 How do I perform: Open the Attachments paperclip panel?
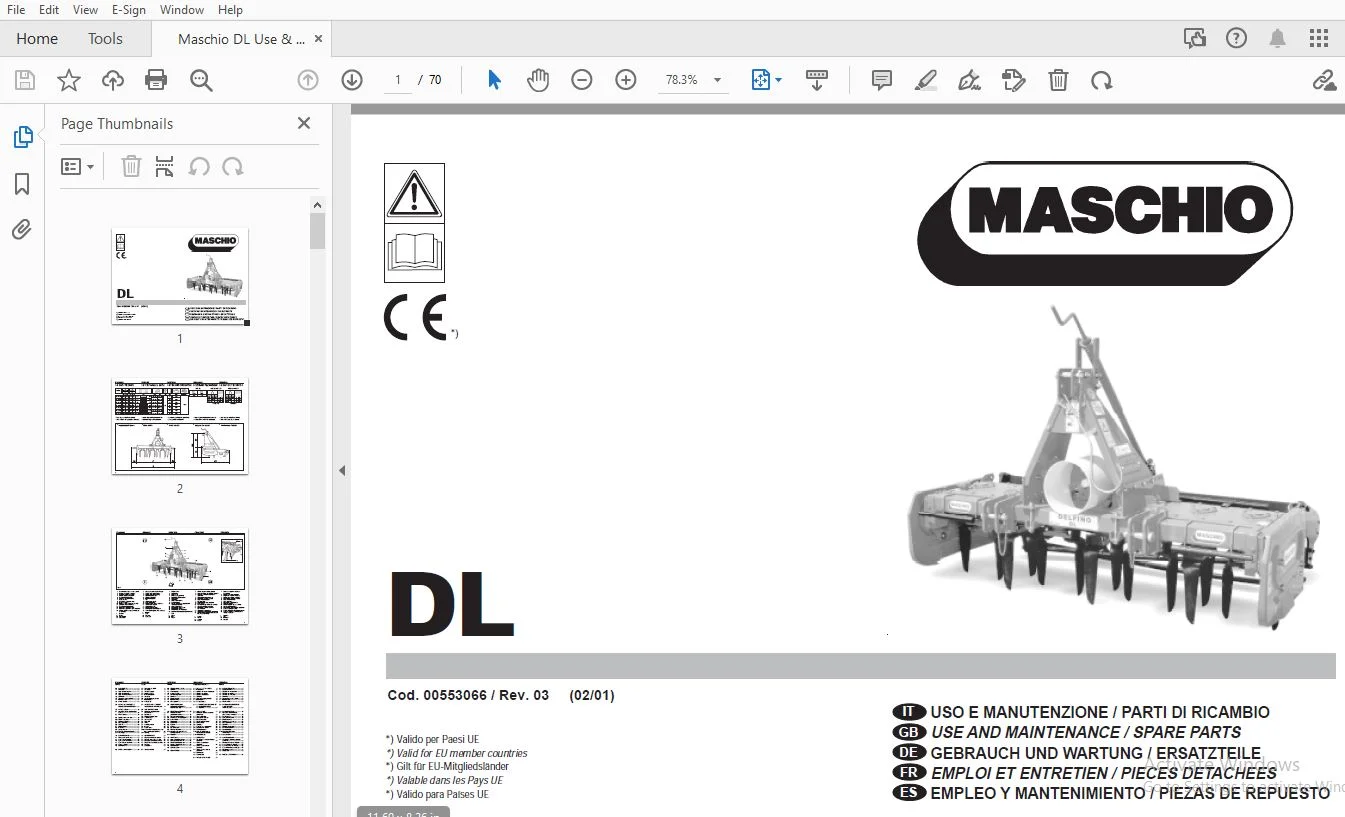coord(22,230)
